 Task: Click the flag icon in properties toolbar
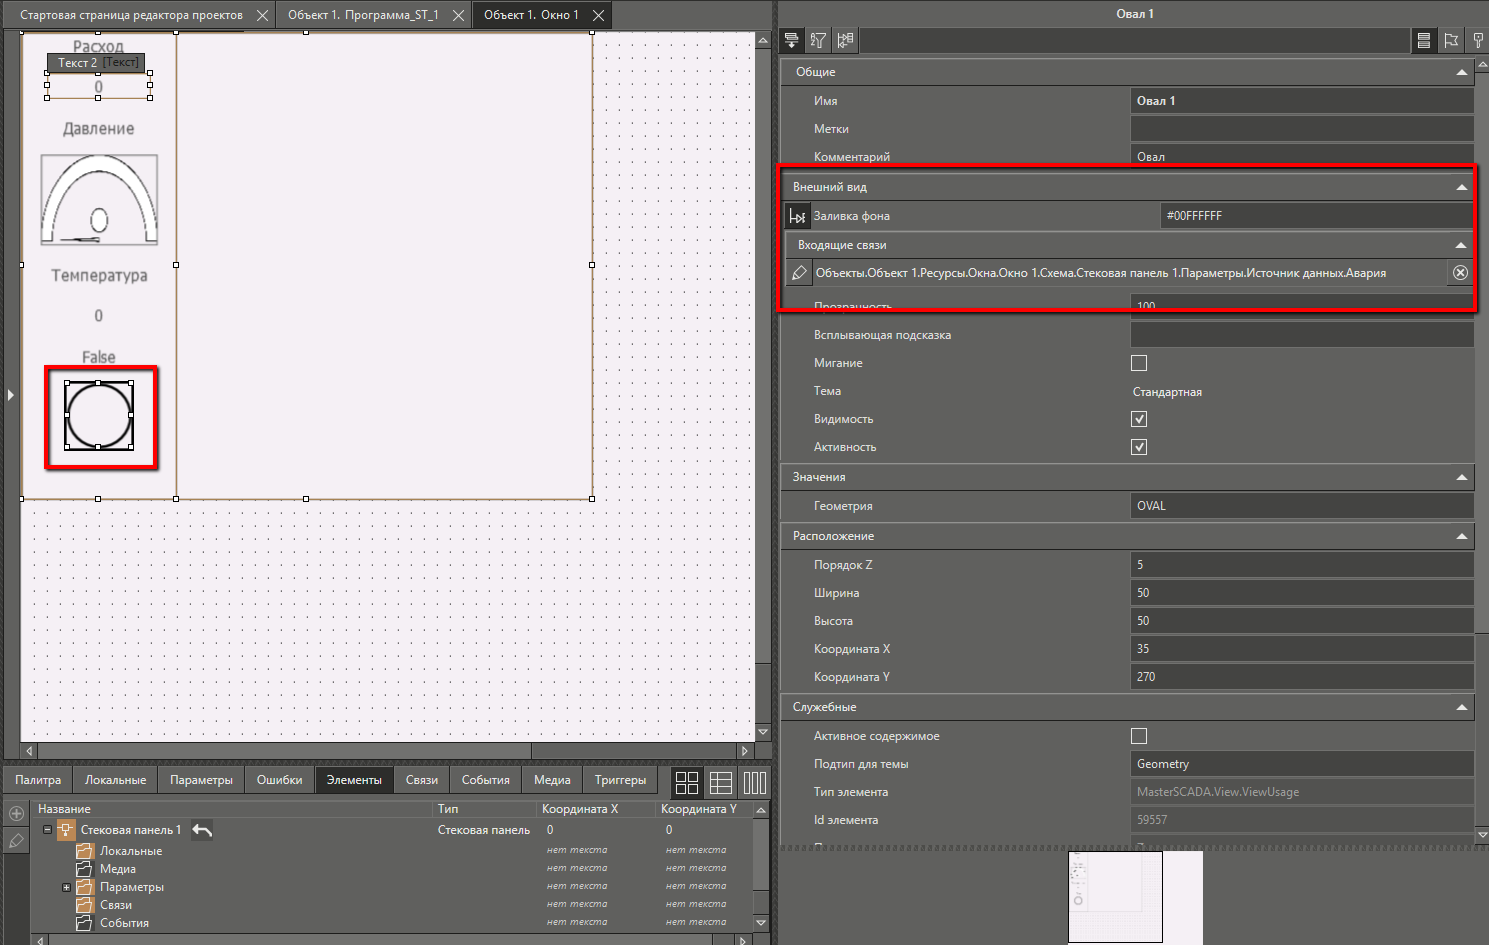coord(1451,40)
